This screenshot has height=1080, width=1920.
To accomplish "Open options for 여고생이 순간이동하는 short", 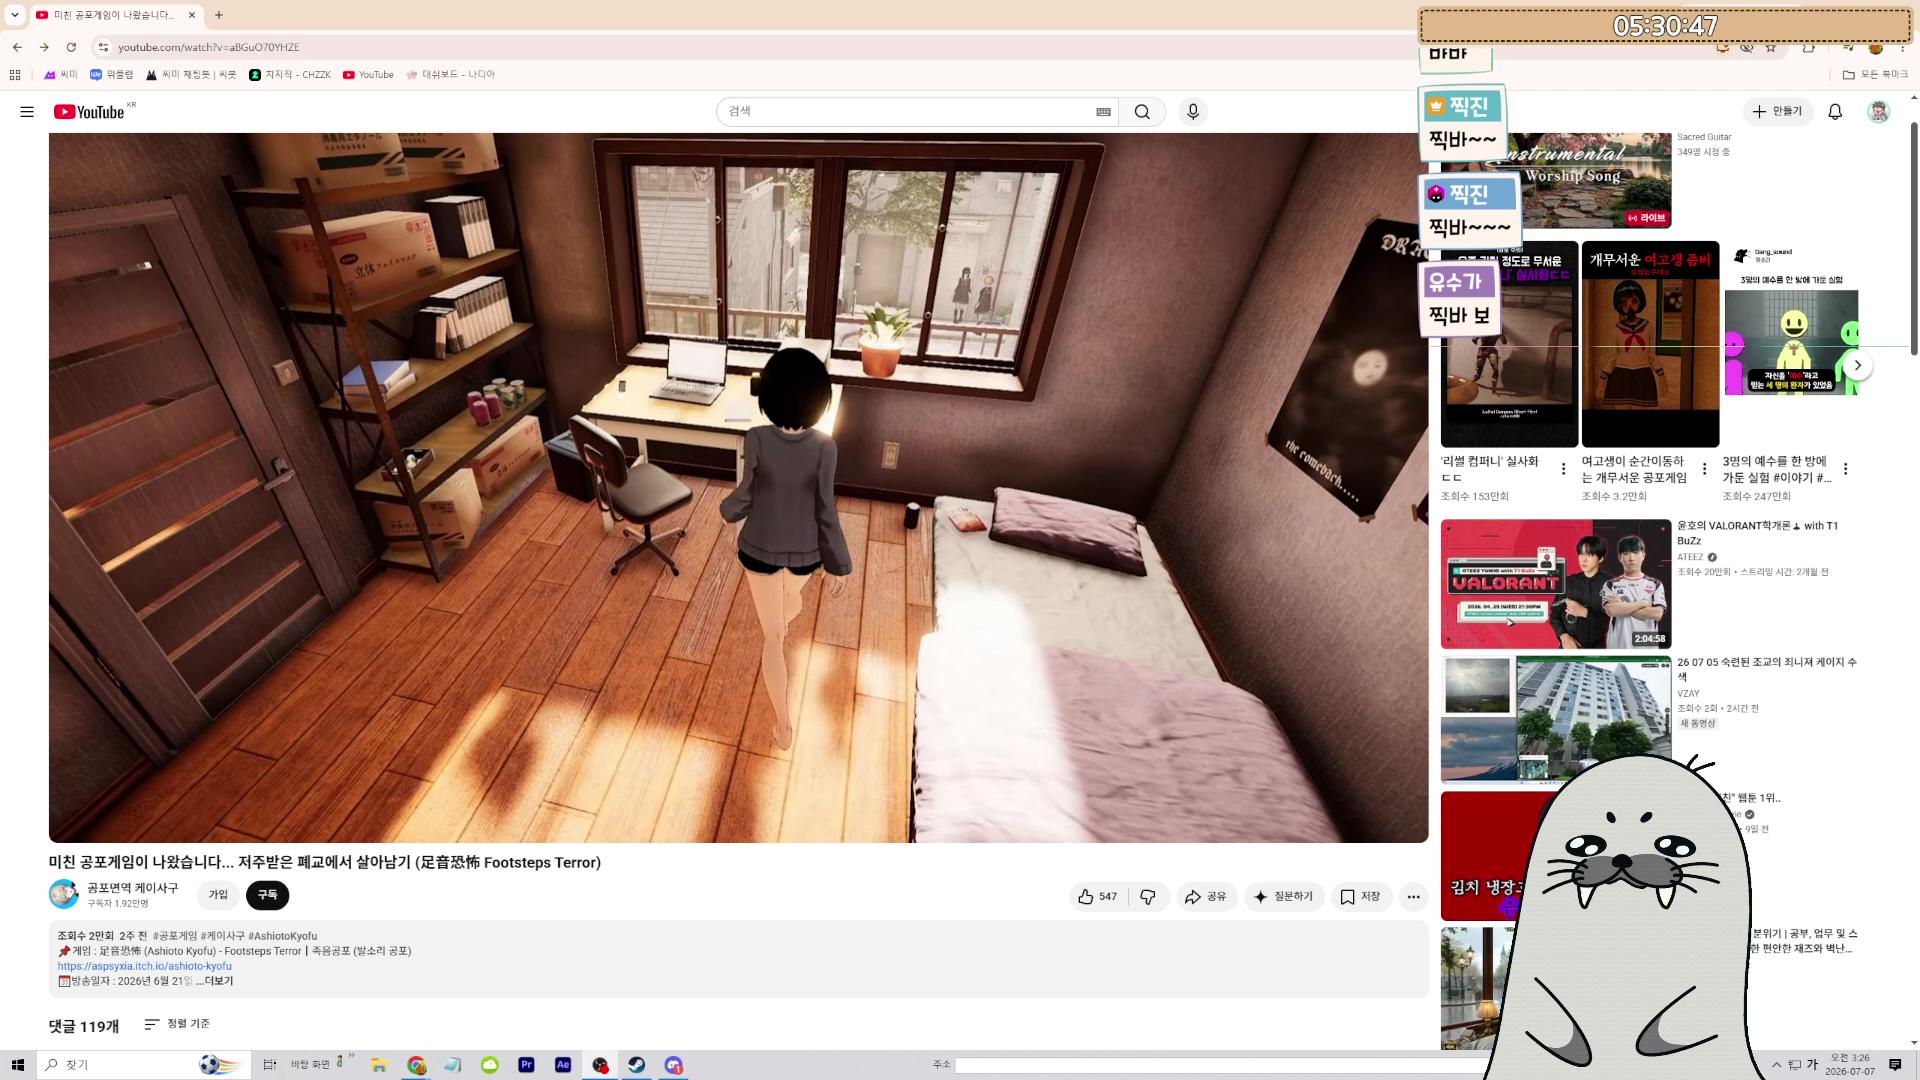I will coord(1705,469).
